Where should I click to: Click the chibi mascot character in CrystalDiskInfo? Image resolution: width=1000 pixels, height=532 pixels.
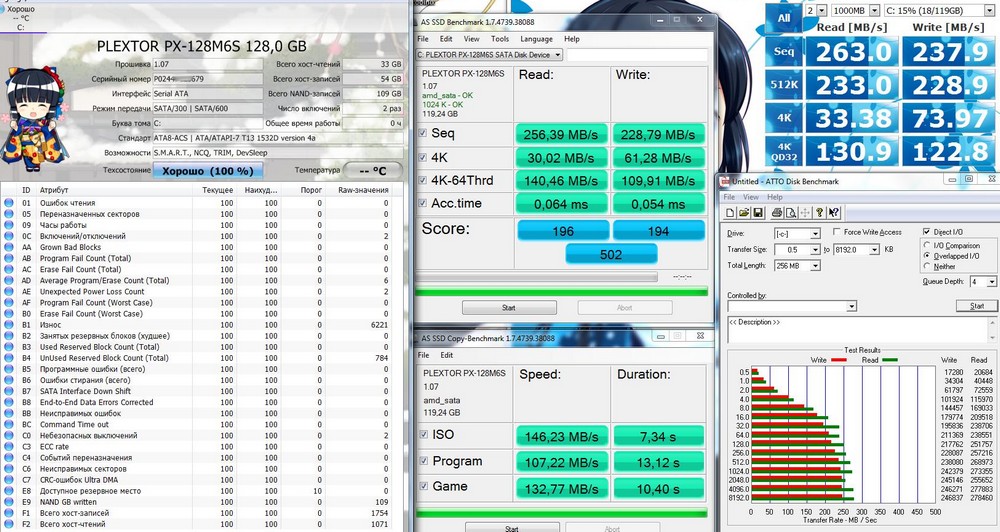click(x=33, y=121)
